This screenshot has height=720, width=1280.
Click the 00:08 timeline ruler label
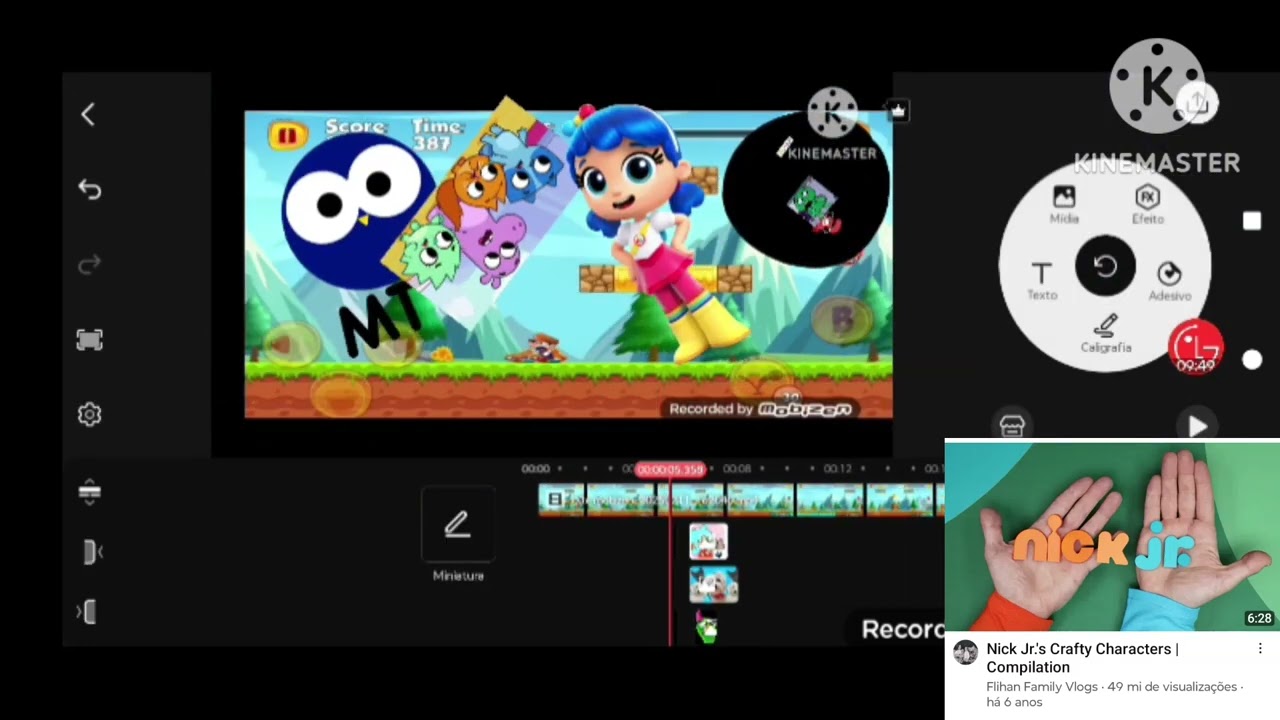click(x=736, y=469)
